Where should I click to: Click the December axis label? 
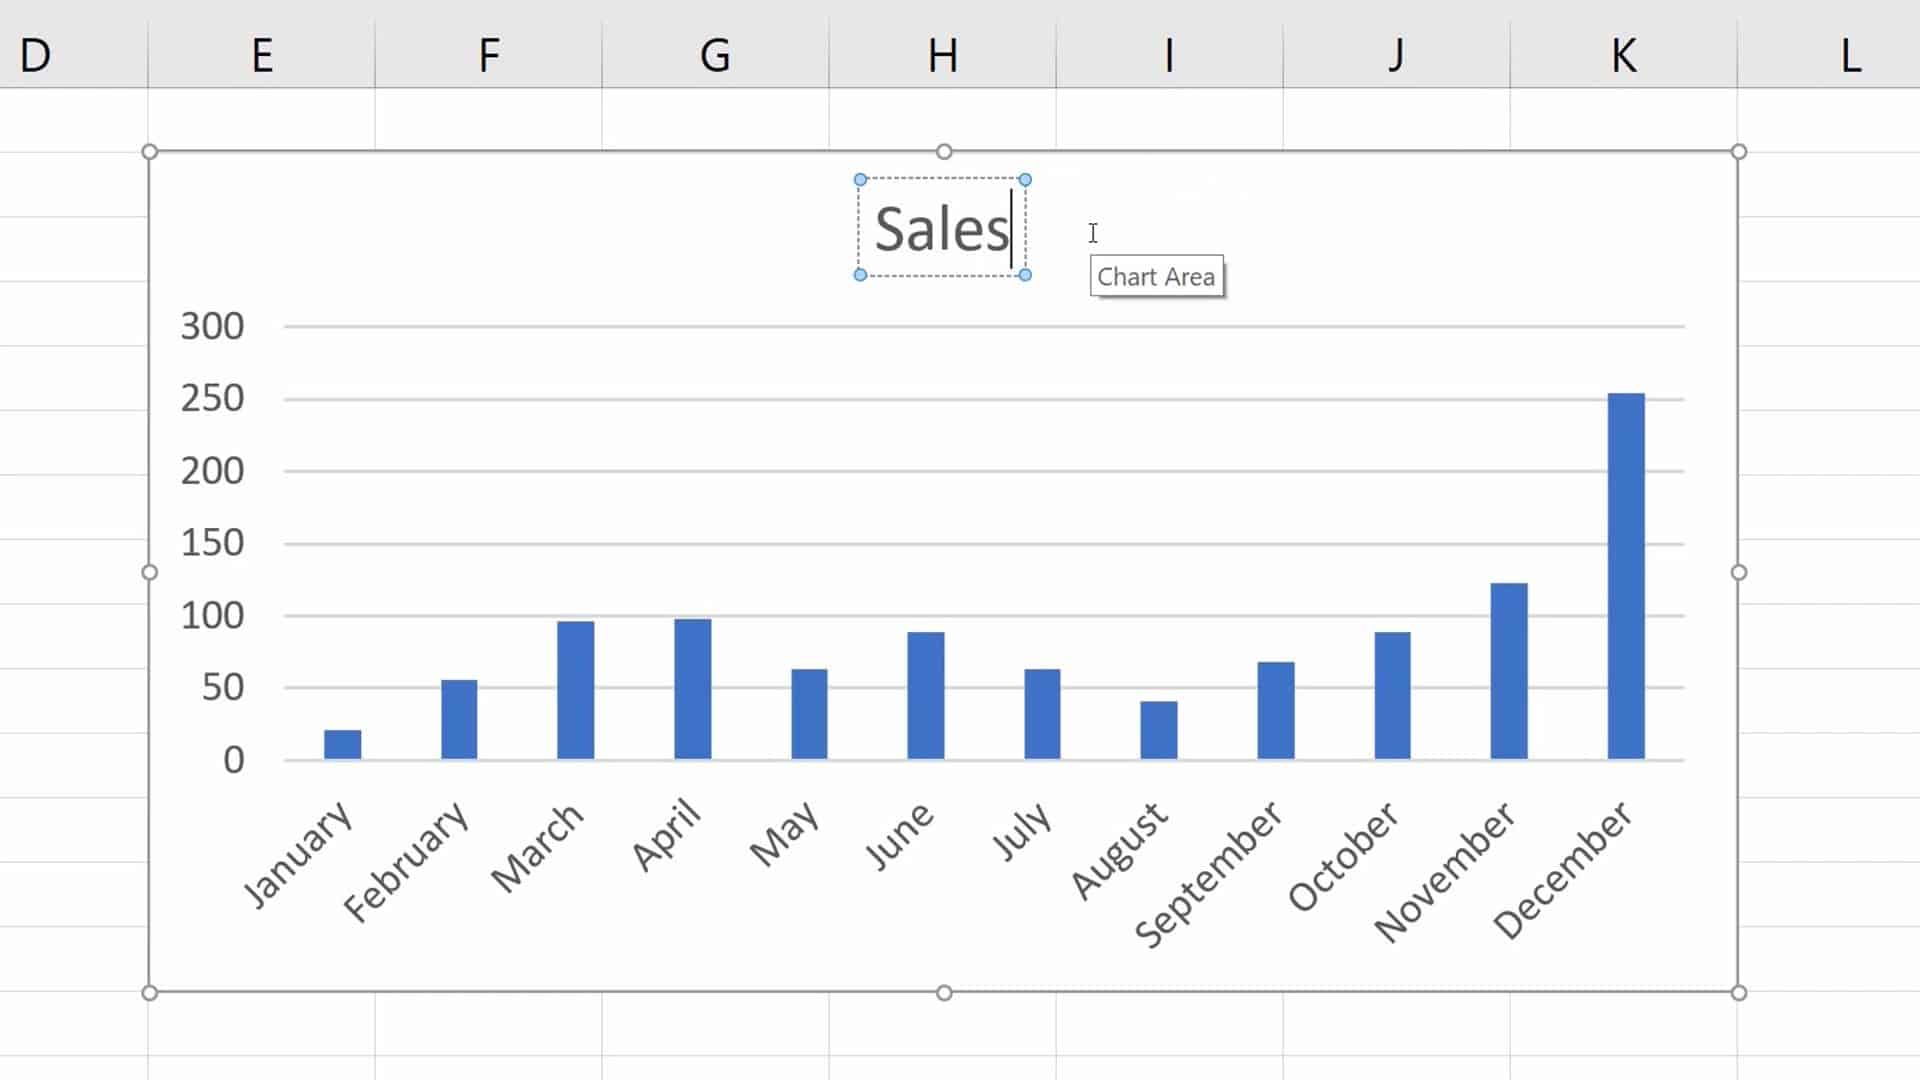click(1563, 870)
